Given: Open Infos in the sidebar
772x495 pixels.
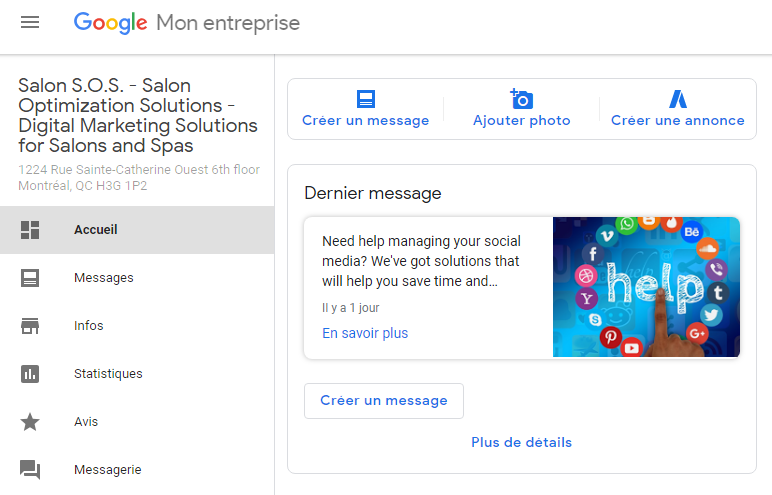Looking at the screenshot, I should point(137,326).
